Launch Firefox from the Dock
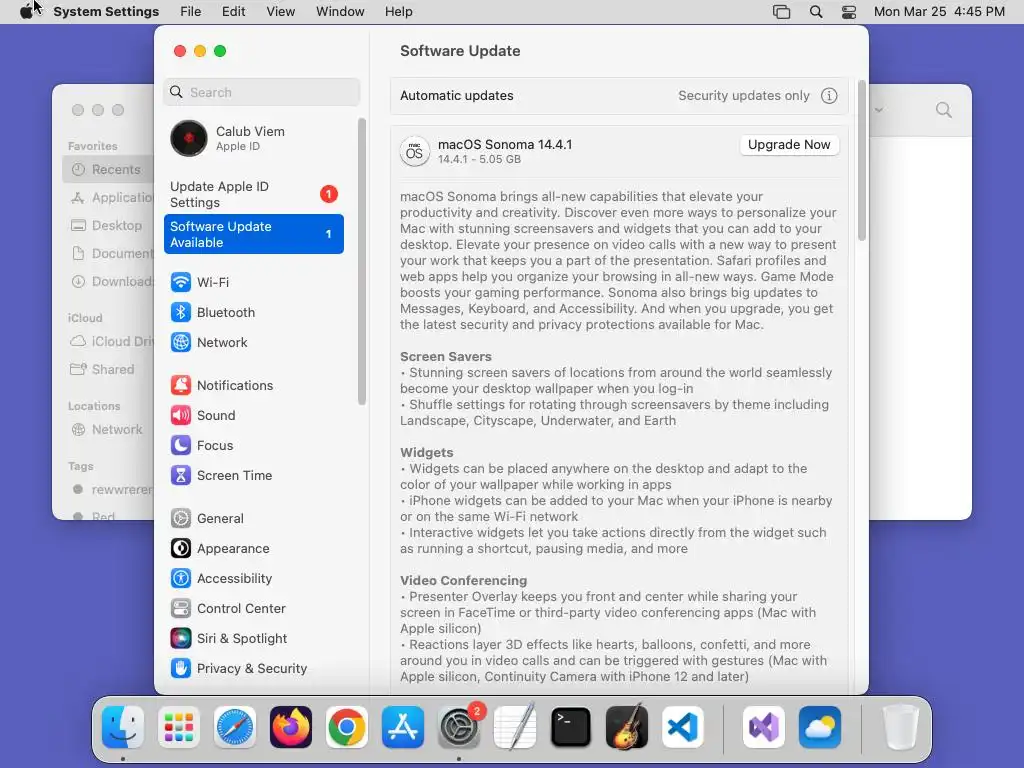The width and height of the screenshot is (1024, 768). tap(291, 727)
